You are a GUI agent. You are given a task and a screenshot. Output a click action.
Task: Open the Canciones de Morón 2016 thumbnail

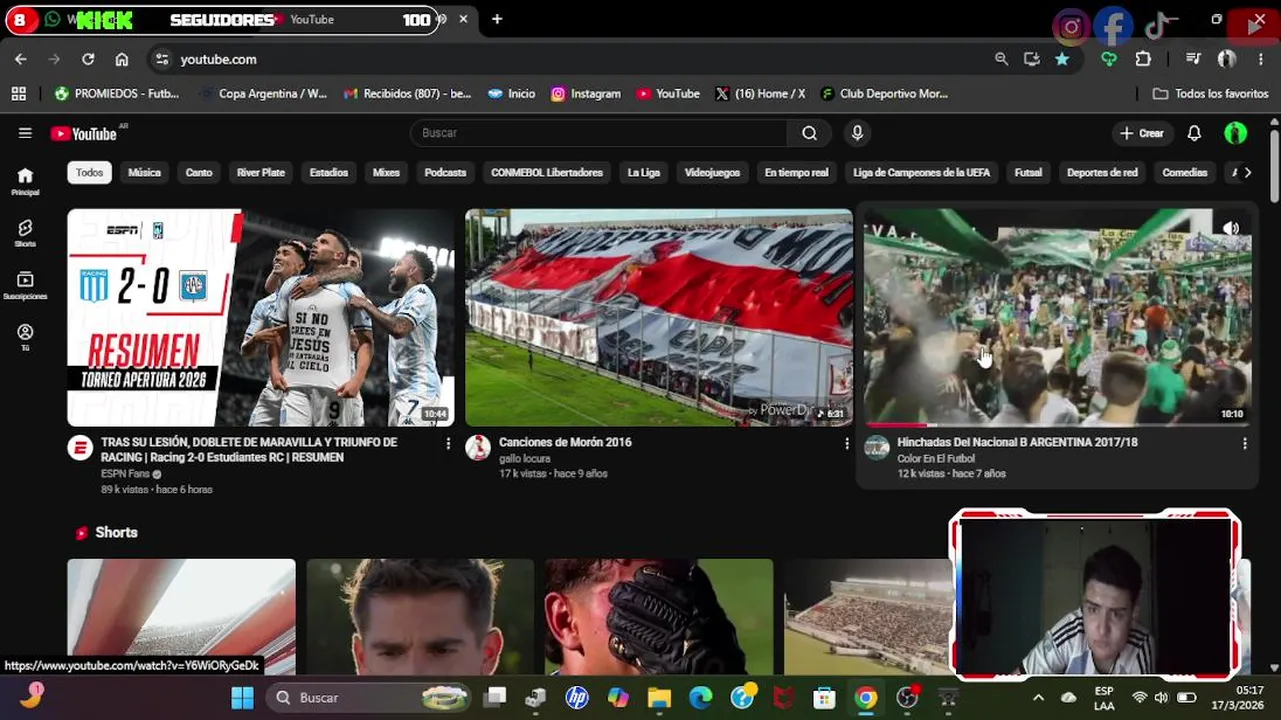(659, 317)
